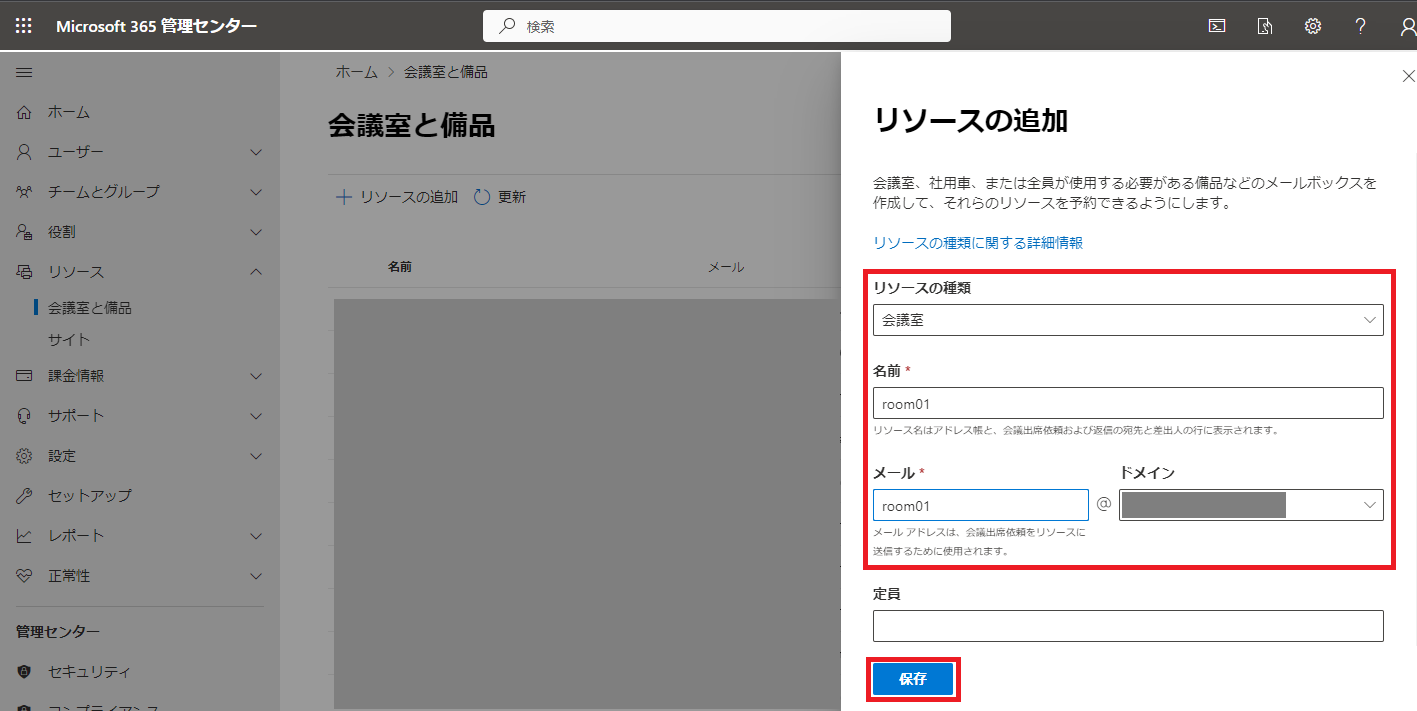Click the 定員 input field

coord(1128,626)
